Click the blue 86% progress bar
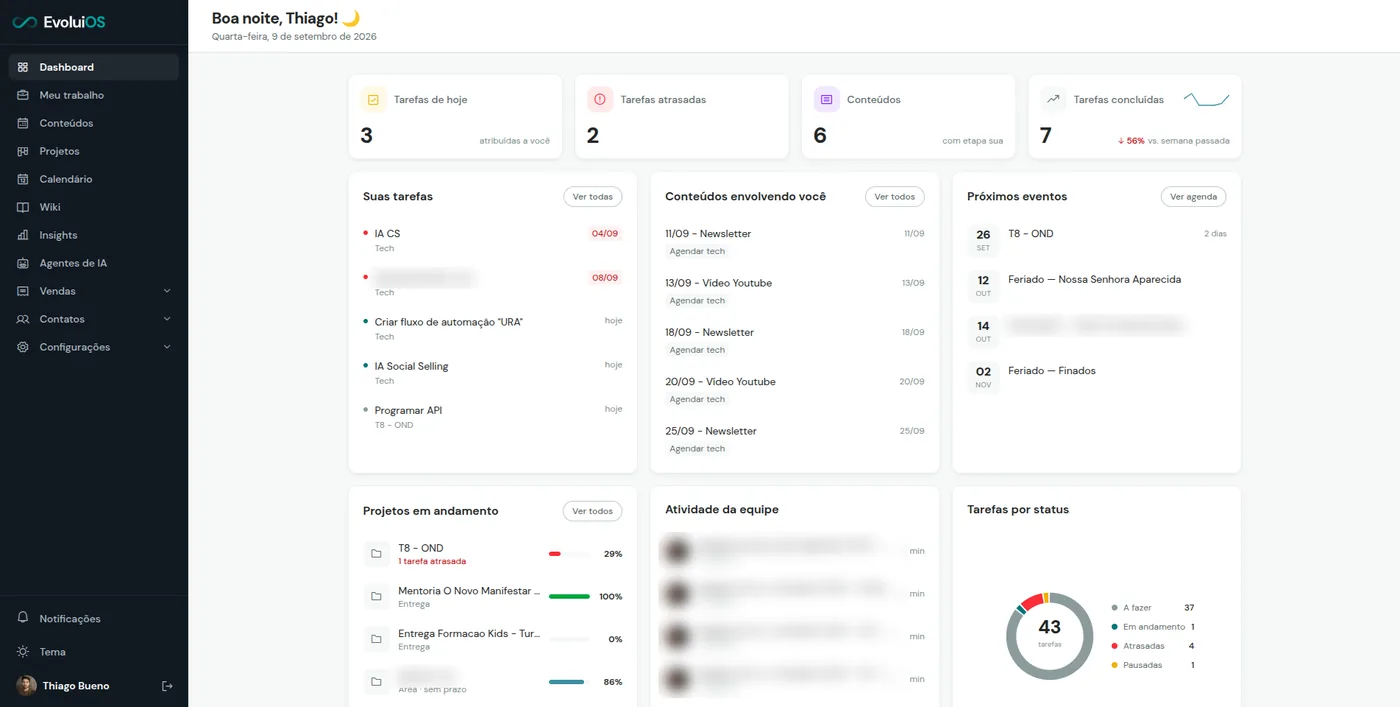 tap(569, 682)
